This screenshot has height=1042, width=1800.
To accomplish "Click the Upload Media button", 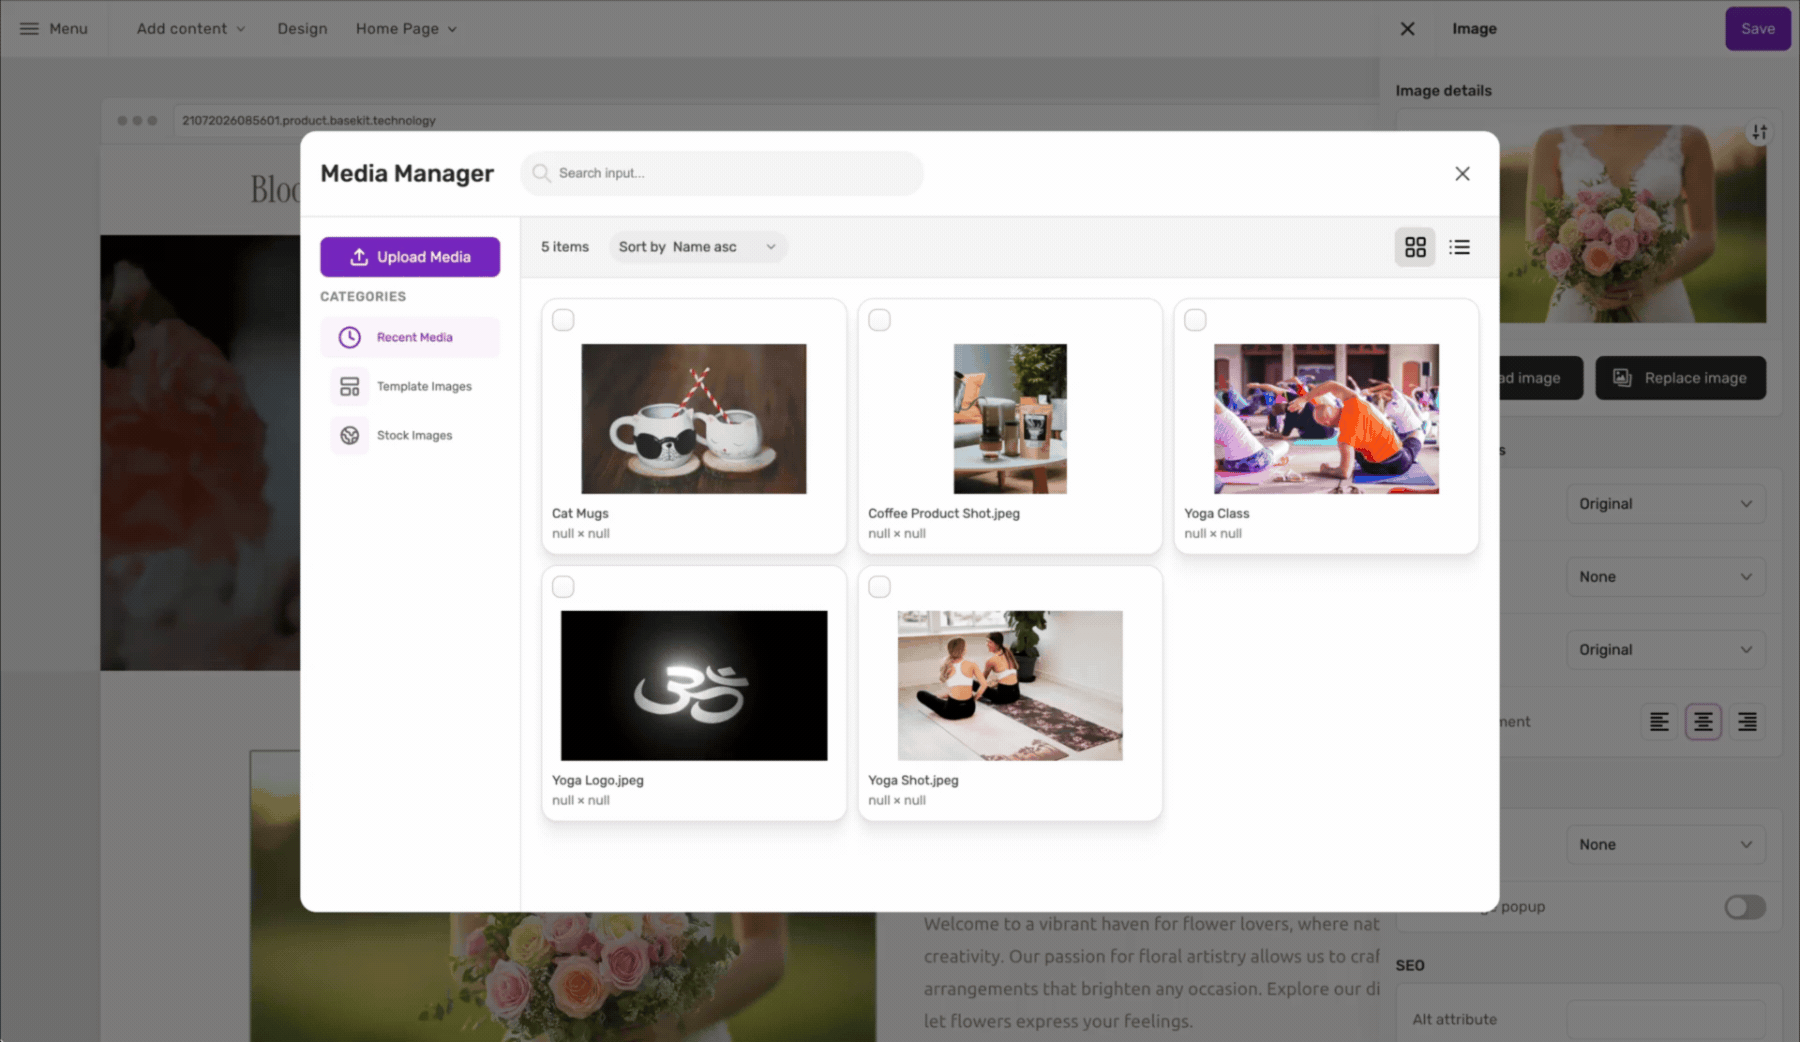I will tap(410, 257).
